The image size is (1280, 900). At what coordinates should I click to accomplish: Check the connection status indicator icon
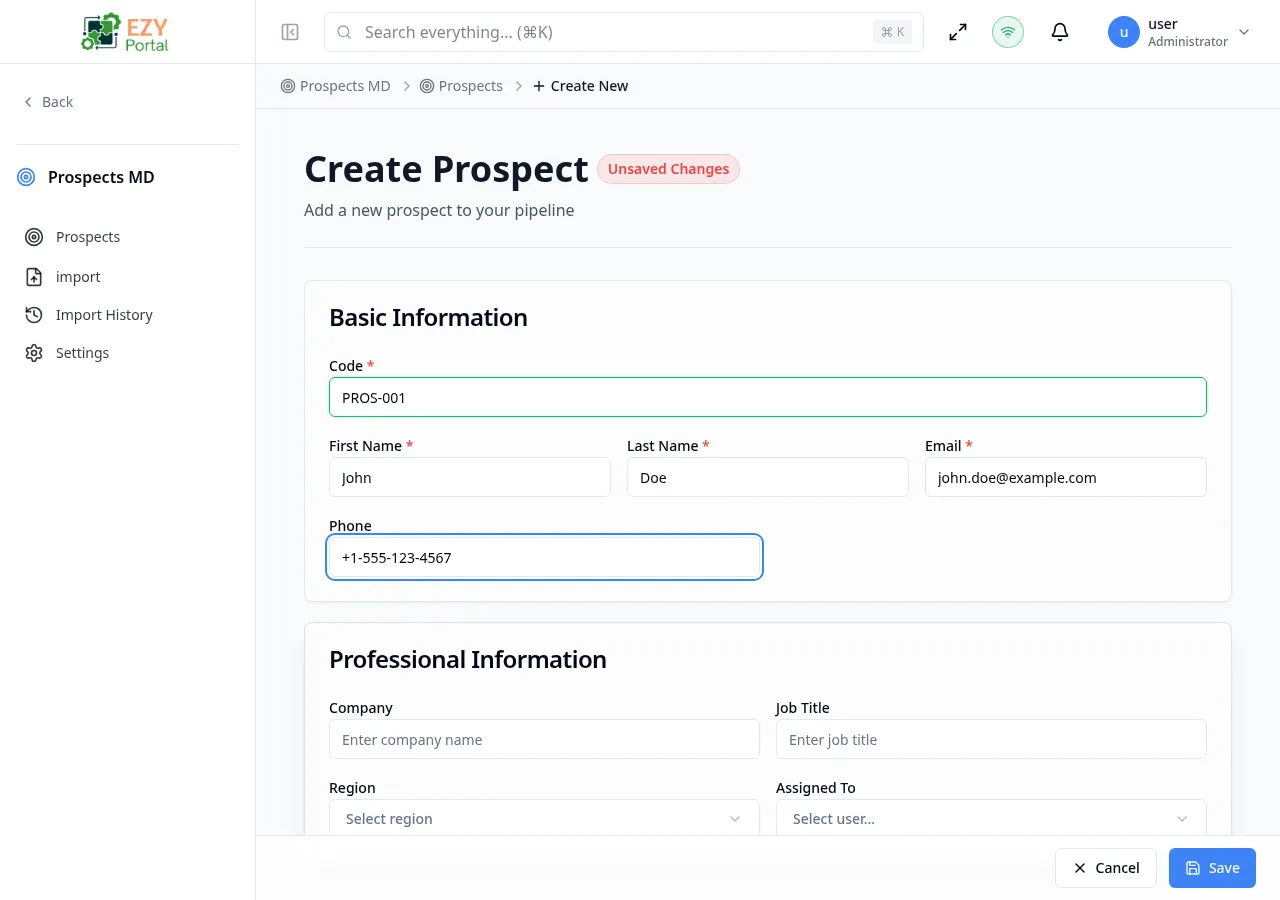coord(1007,31)
